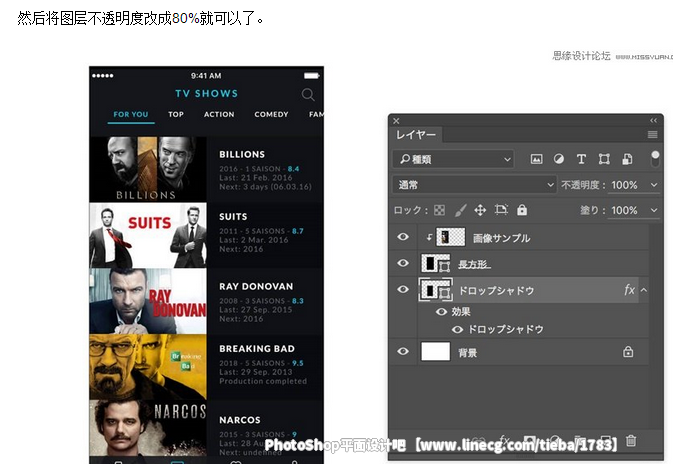Image resolution: width=673 pixels, height=464 pixels.
Task: Toggle the layer filtering on/off switch
Action: [x=655, y=159]
